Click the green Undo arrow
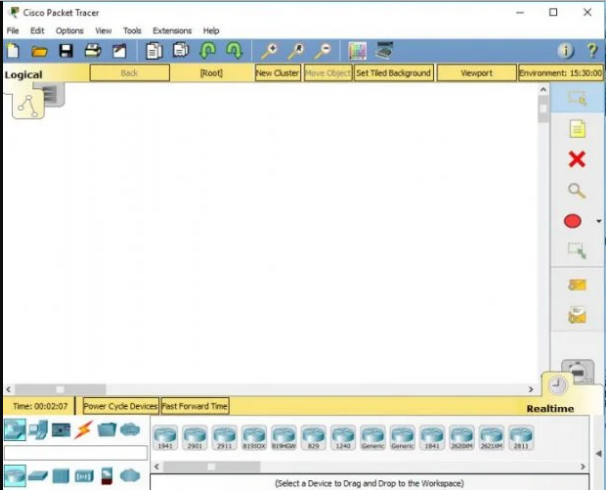This screenshot has width=606, height=490. [x=208, y=51]
